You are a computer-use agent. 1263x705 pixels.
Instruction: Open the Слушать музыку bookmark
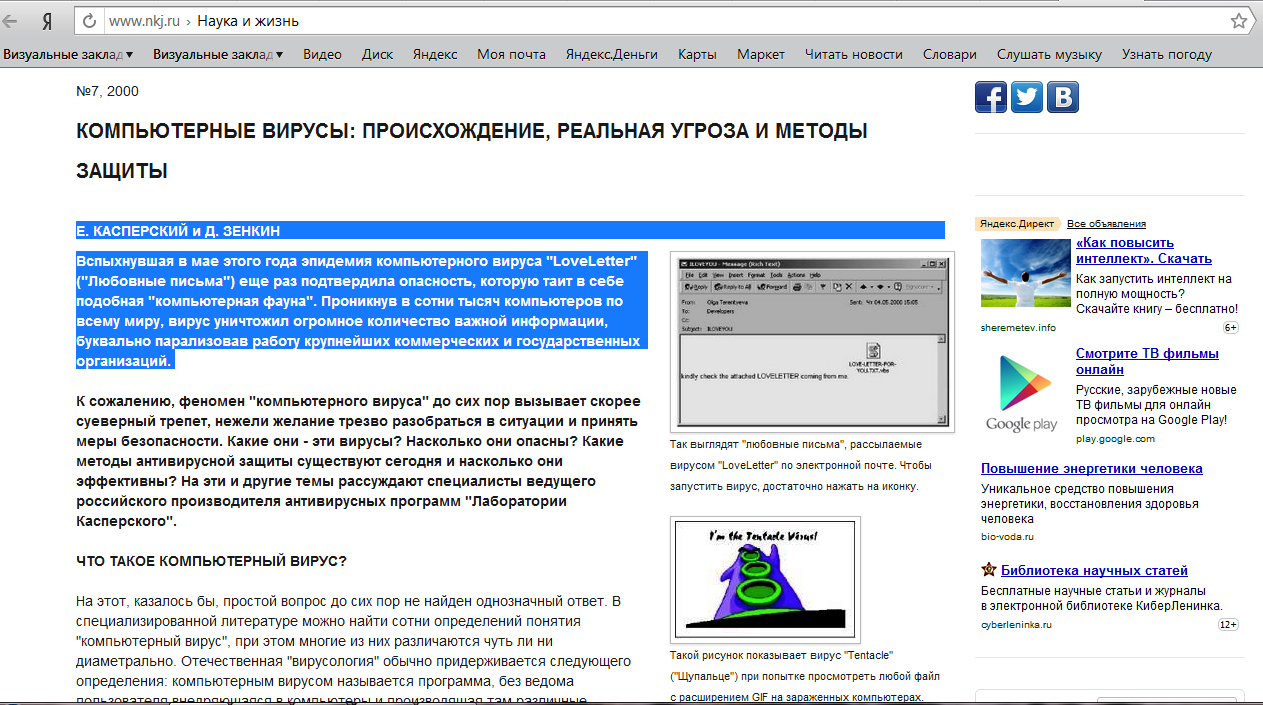[x=1049, y=55]
